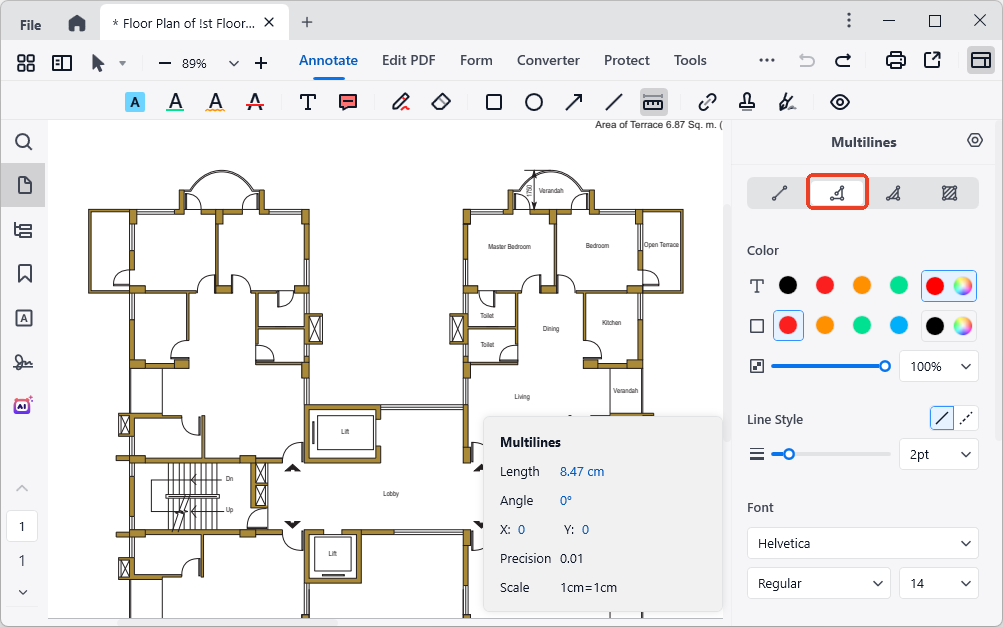
Task: Open the opacity 100% dropdown
Action: click(938, 367)
